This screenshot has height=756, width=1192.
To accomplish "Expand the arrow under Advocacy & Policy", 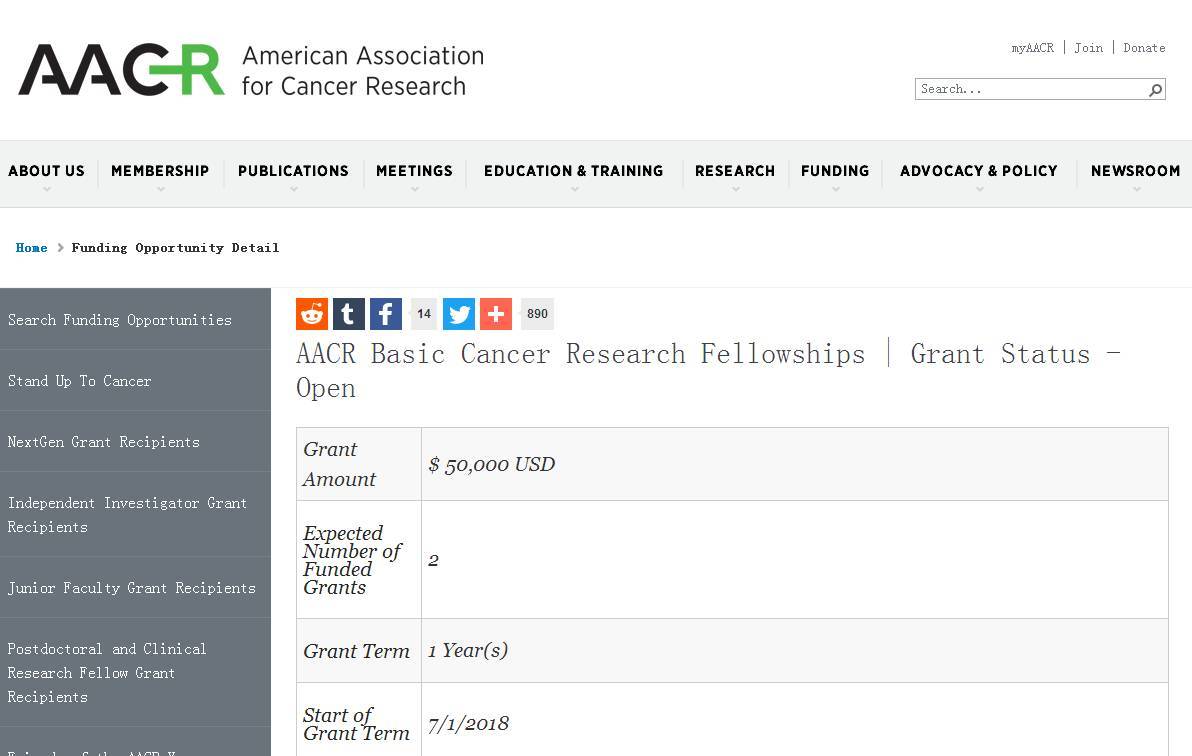I will [980, 189].
